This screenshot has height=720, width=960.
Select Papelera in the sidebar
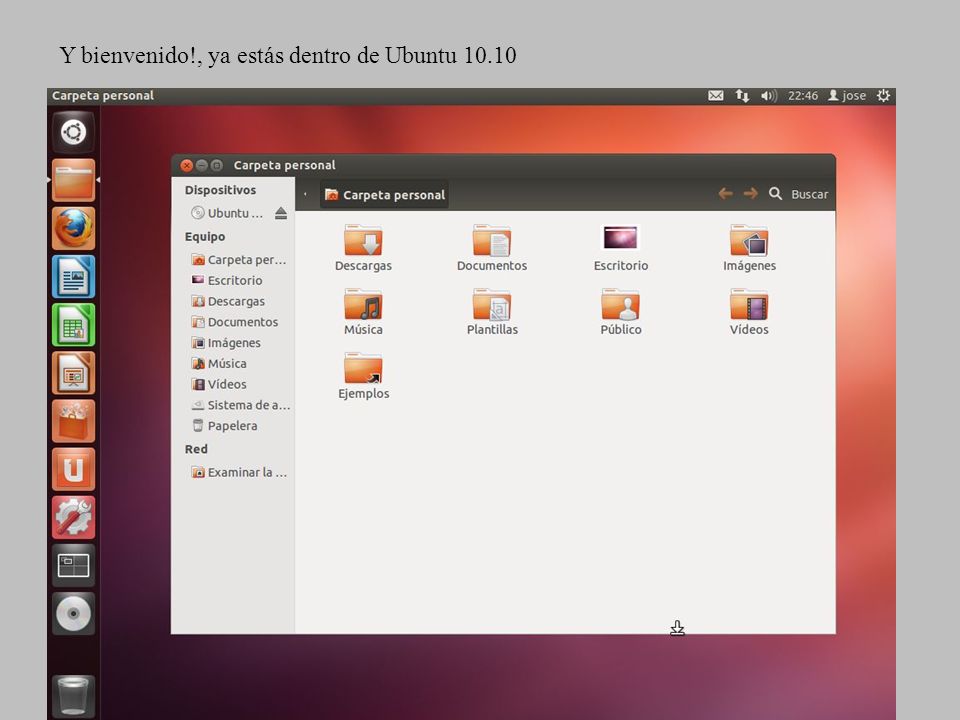point(224,426)
